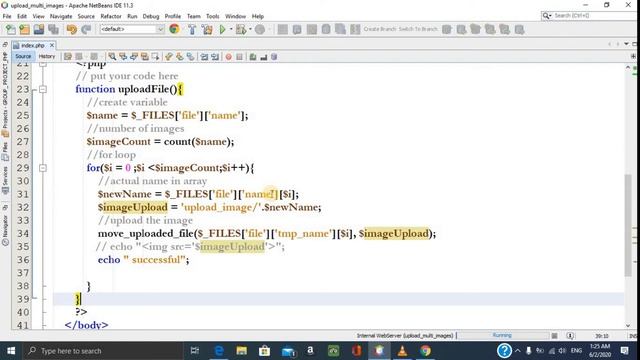This screenshot has width=640, height=360.
Task: Click the Save All toolbar icon
Action: (x=53, y=29)
